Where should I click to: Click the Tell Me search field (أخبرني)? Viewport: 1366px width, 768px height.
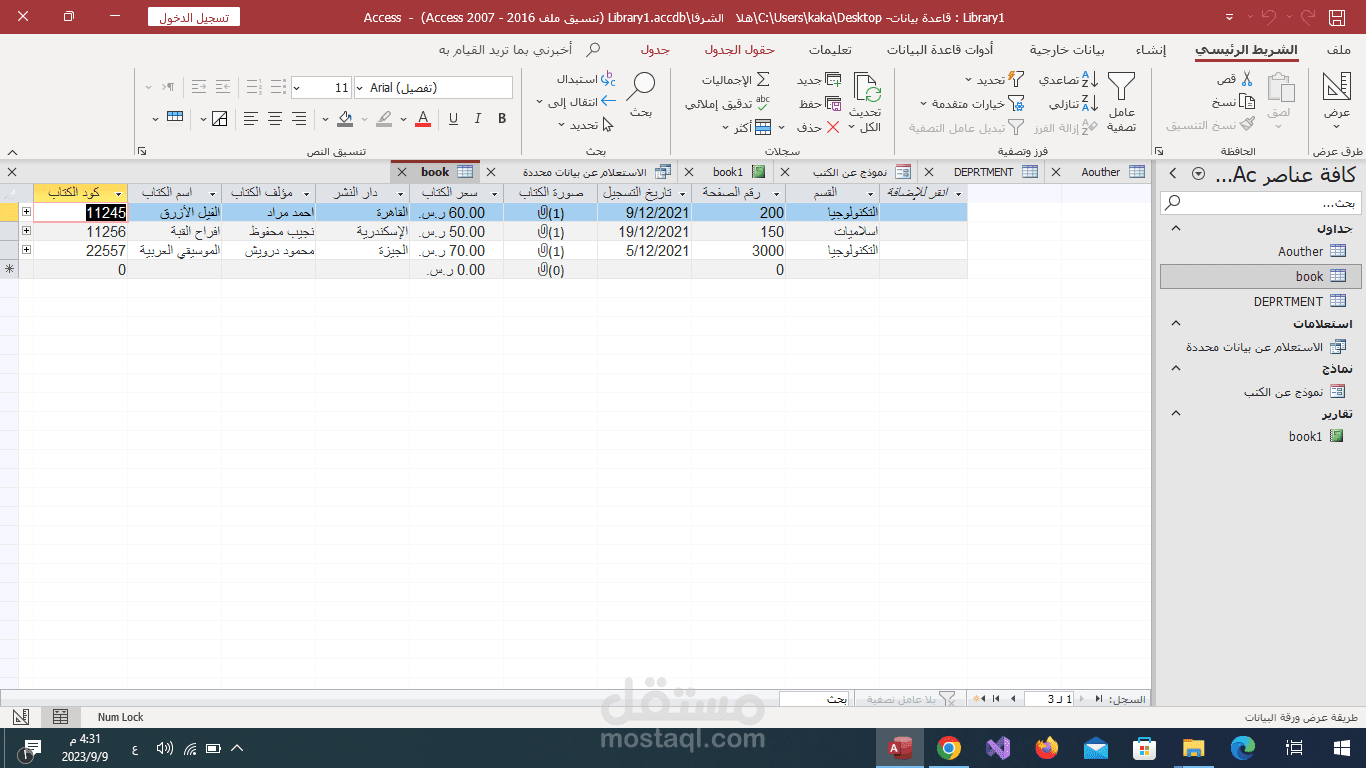tap(520, 50)
